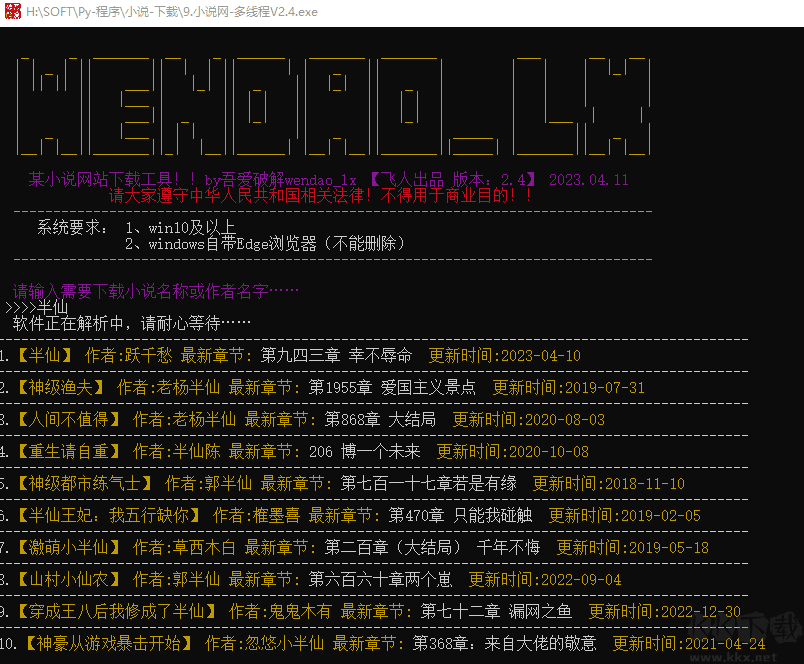Click the version text '版本：2.4'
804x664 pixels.
coord(490,179)
